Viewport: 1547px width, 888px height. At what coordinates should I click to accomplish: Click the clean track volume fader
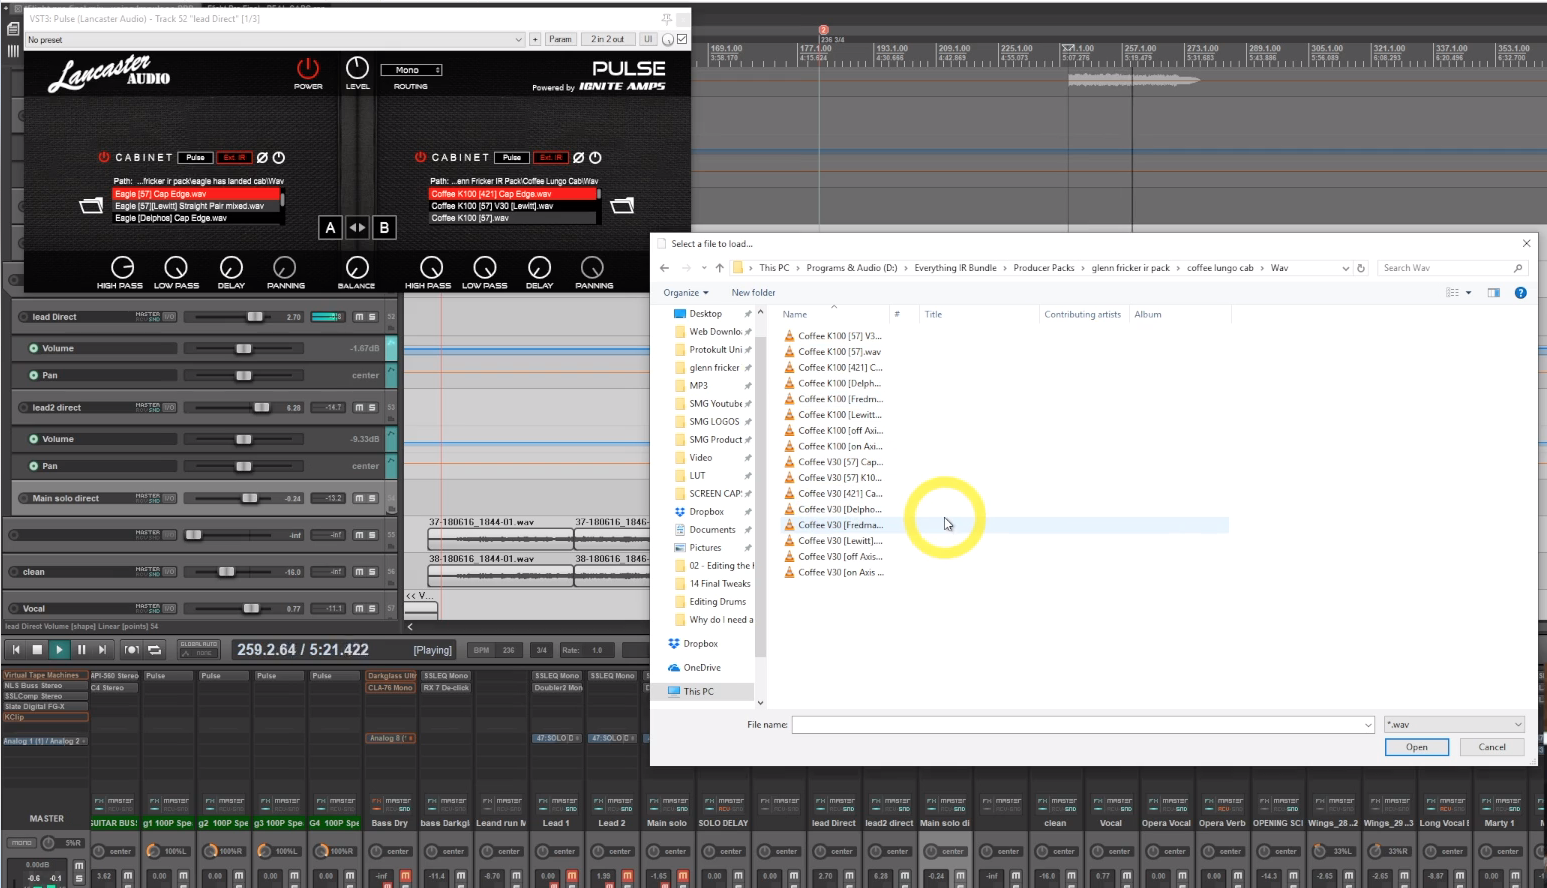tap(227, 572)
